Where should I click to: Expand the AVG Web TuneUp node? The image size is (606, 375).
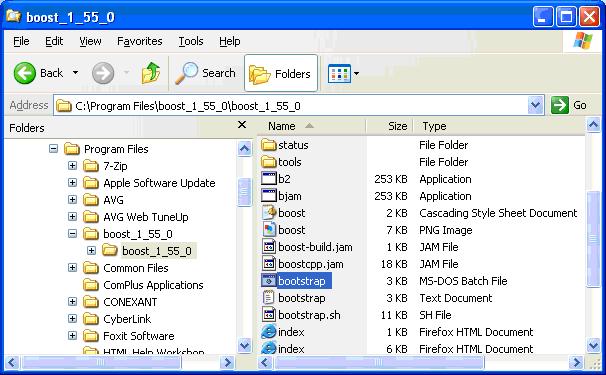(x=72, y=216)
